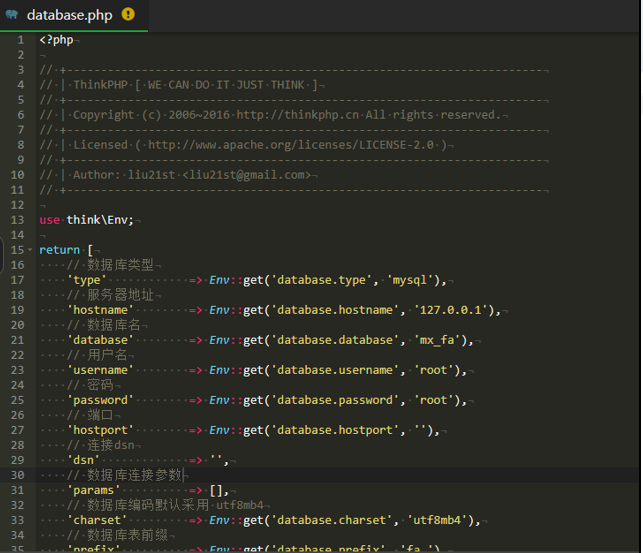Open the thinkphp.cn link in comment
This screenshot has width=643, height=553.
[290, 114]
